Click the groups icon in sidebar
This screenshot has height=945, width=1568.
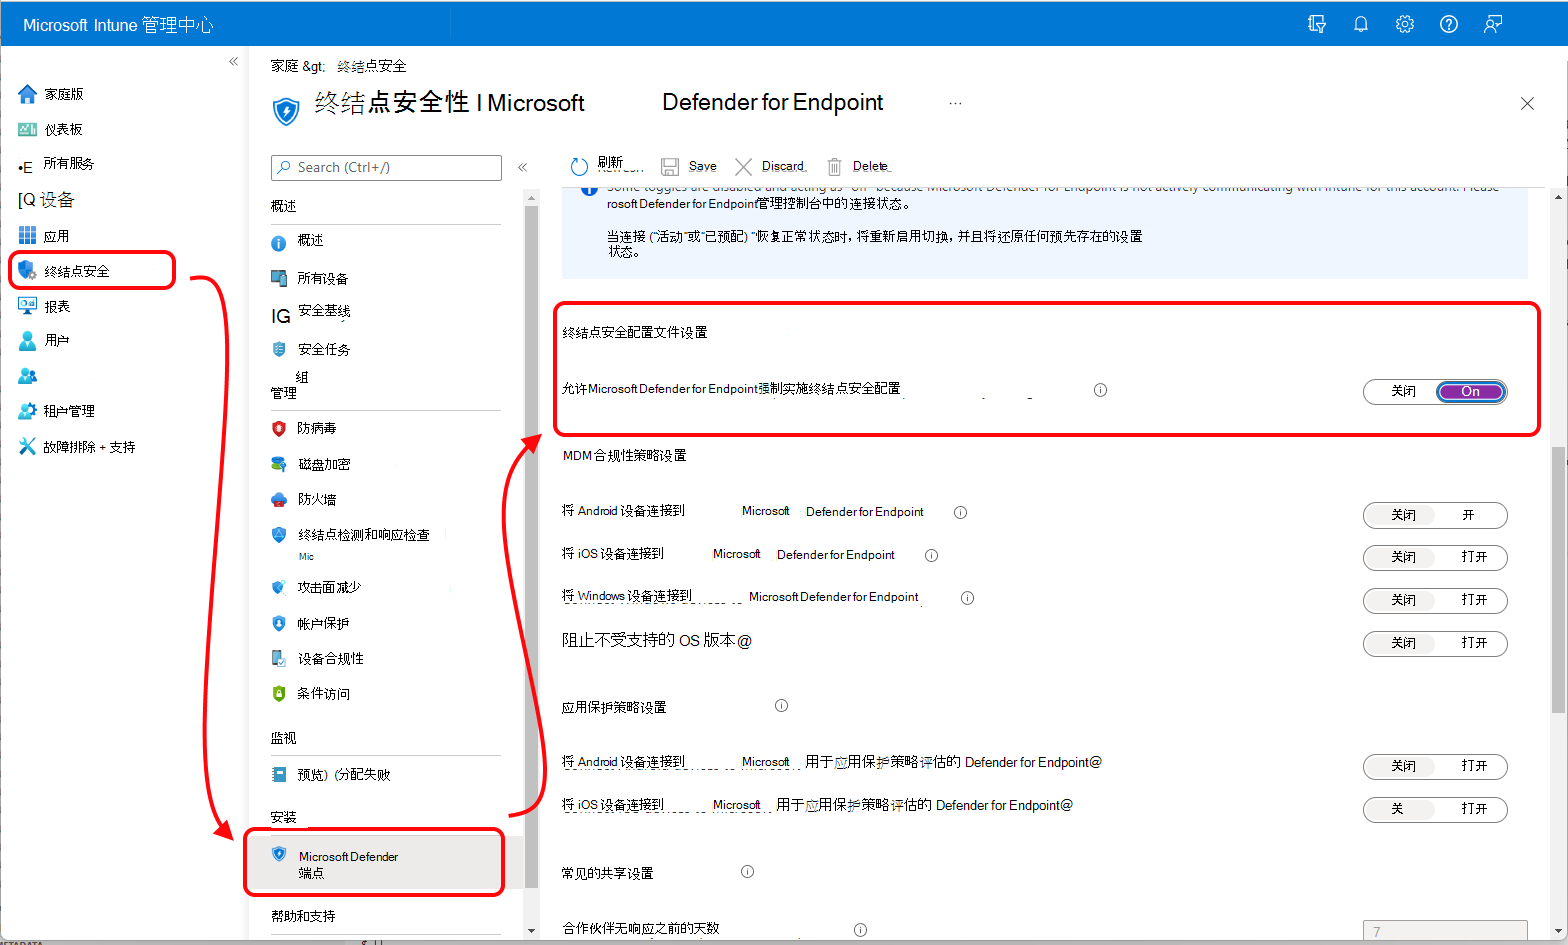click(x=28, y=376)
